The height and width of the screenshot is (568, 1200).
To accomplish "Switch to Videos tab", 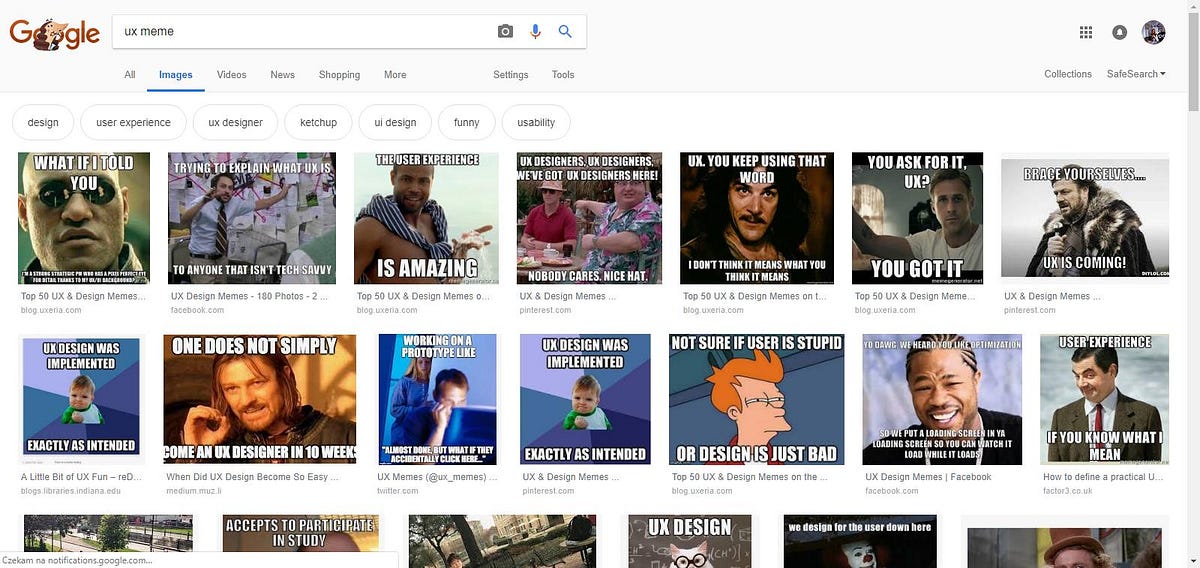I will (231, 75).
